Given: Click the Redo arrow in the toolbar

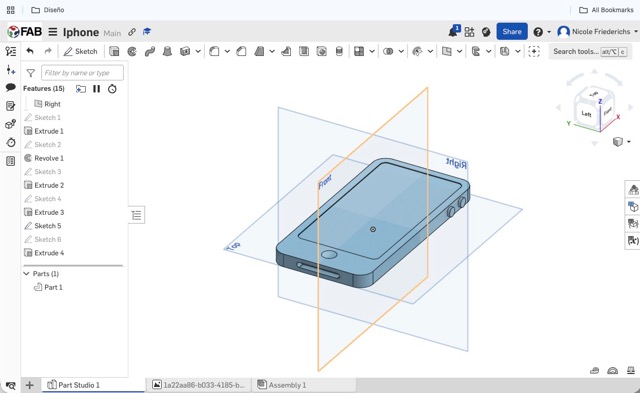Looking at the screenshot, I should point(48,51).
